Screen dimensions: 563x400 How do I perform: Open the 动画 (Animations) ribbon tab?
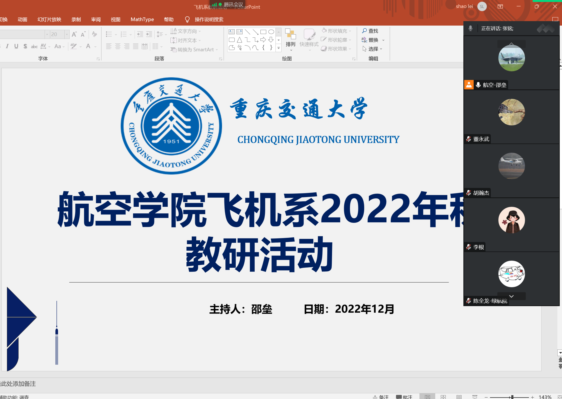pyautogui.click(x=22, y=19)
